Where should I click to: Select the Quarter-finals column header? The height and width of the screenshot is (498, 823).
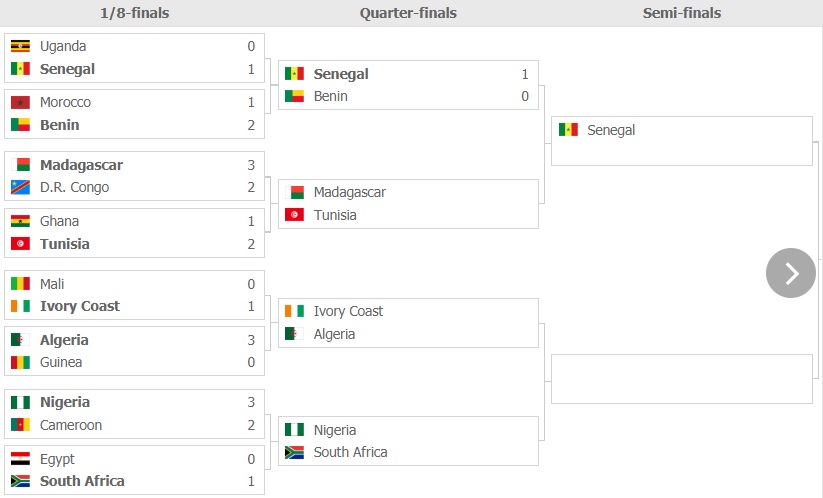[x=408, y=13]
